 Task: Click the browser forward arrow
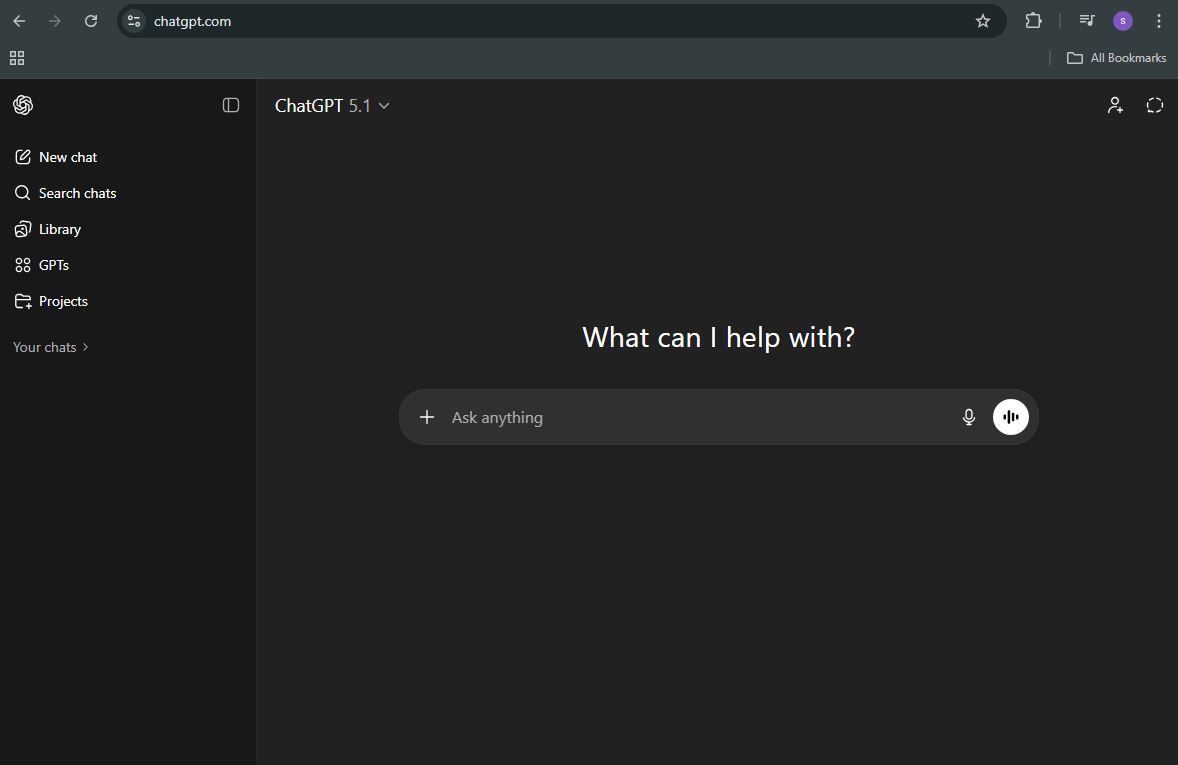point(55,21)
